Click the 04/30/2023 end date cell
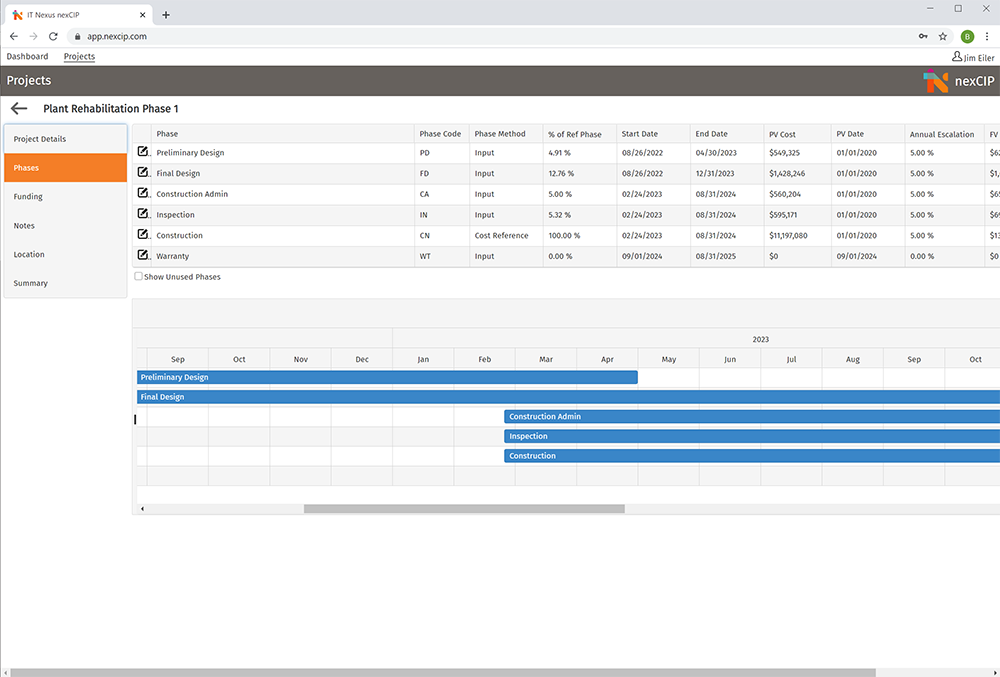The image size is (1000, 677). [x=727, y=153]
